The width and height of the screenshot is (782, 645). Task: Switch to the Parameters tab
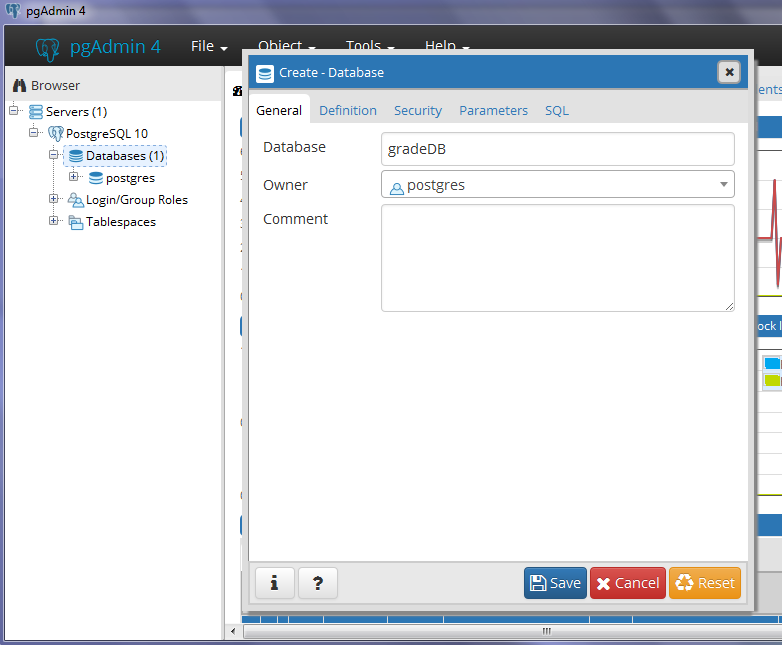493,110
